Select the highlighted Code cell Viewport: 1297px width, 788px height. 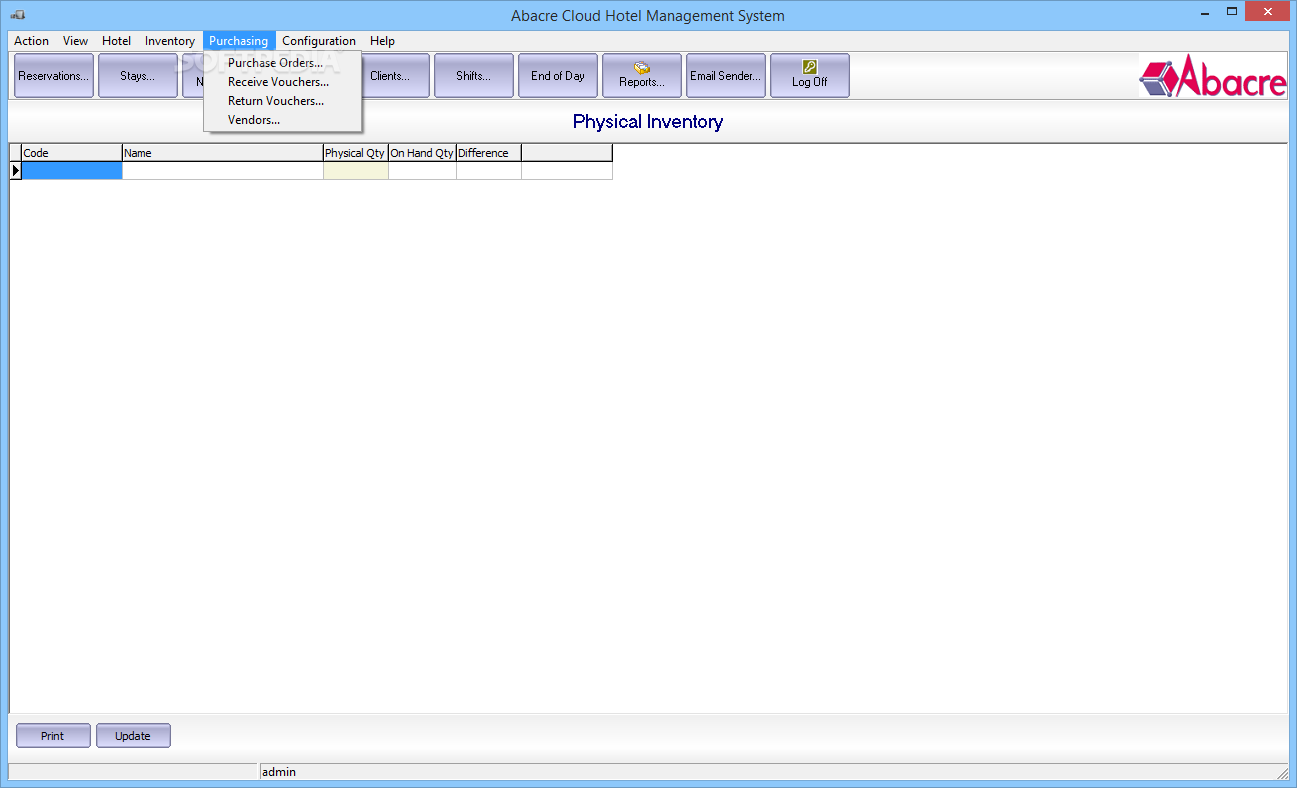72,171
